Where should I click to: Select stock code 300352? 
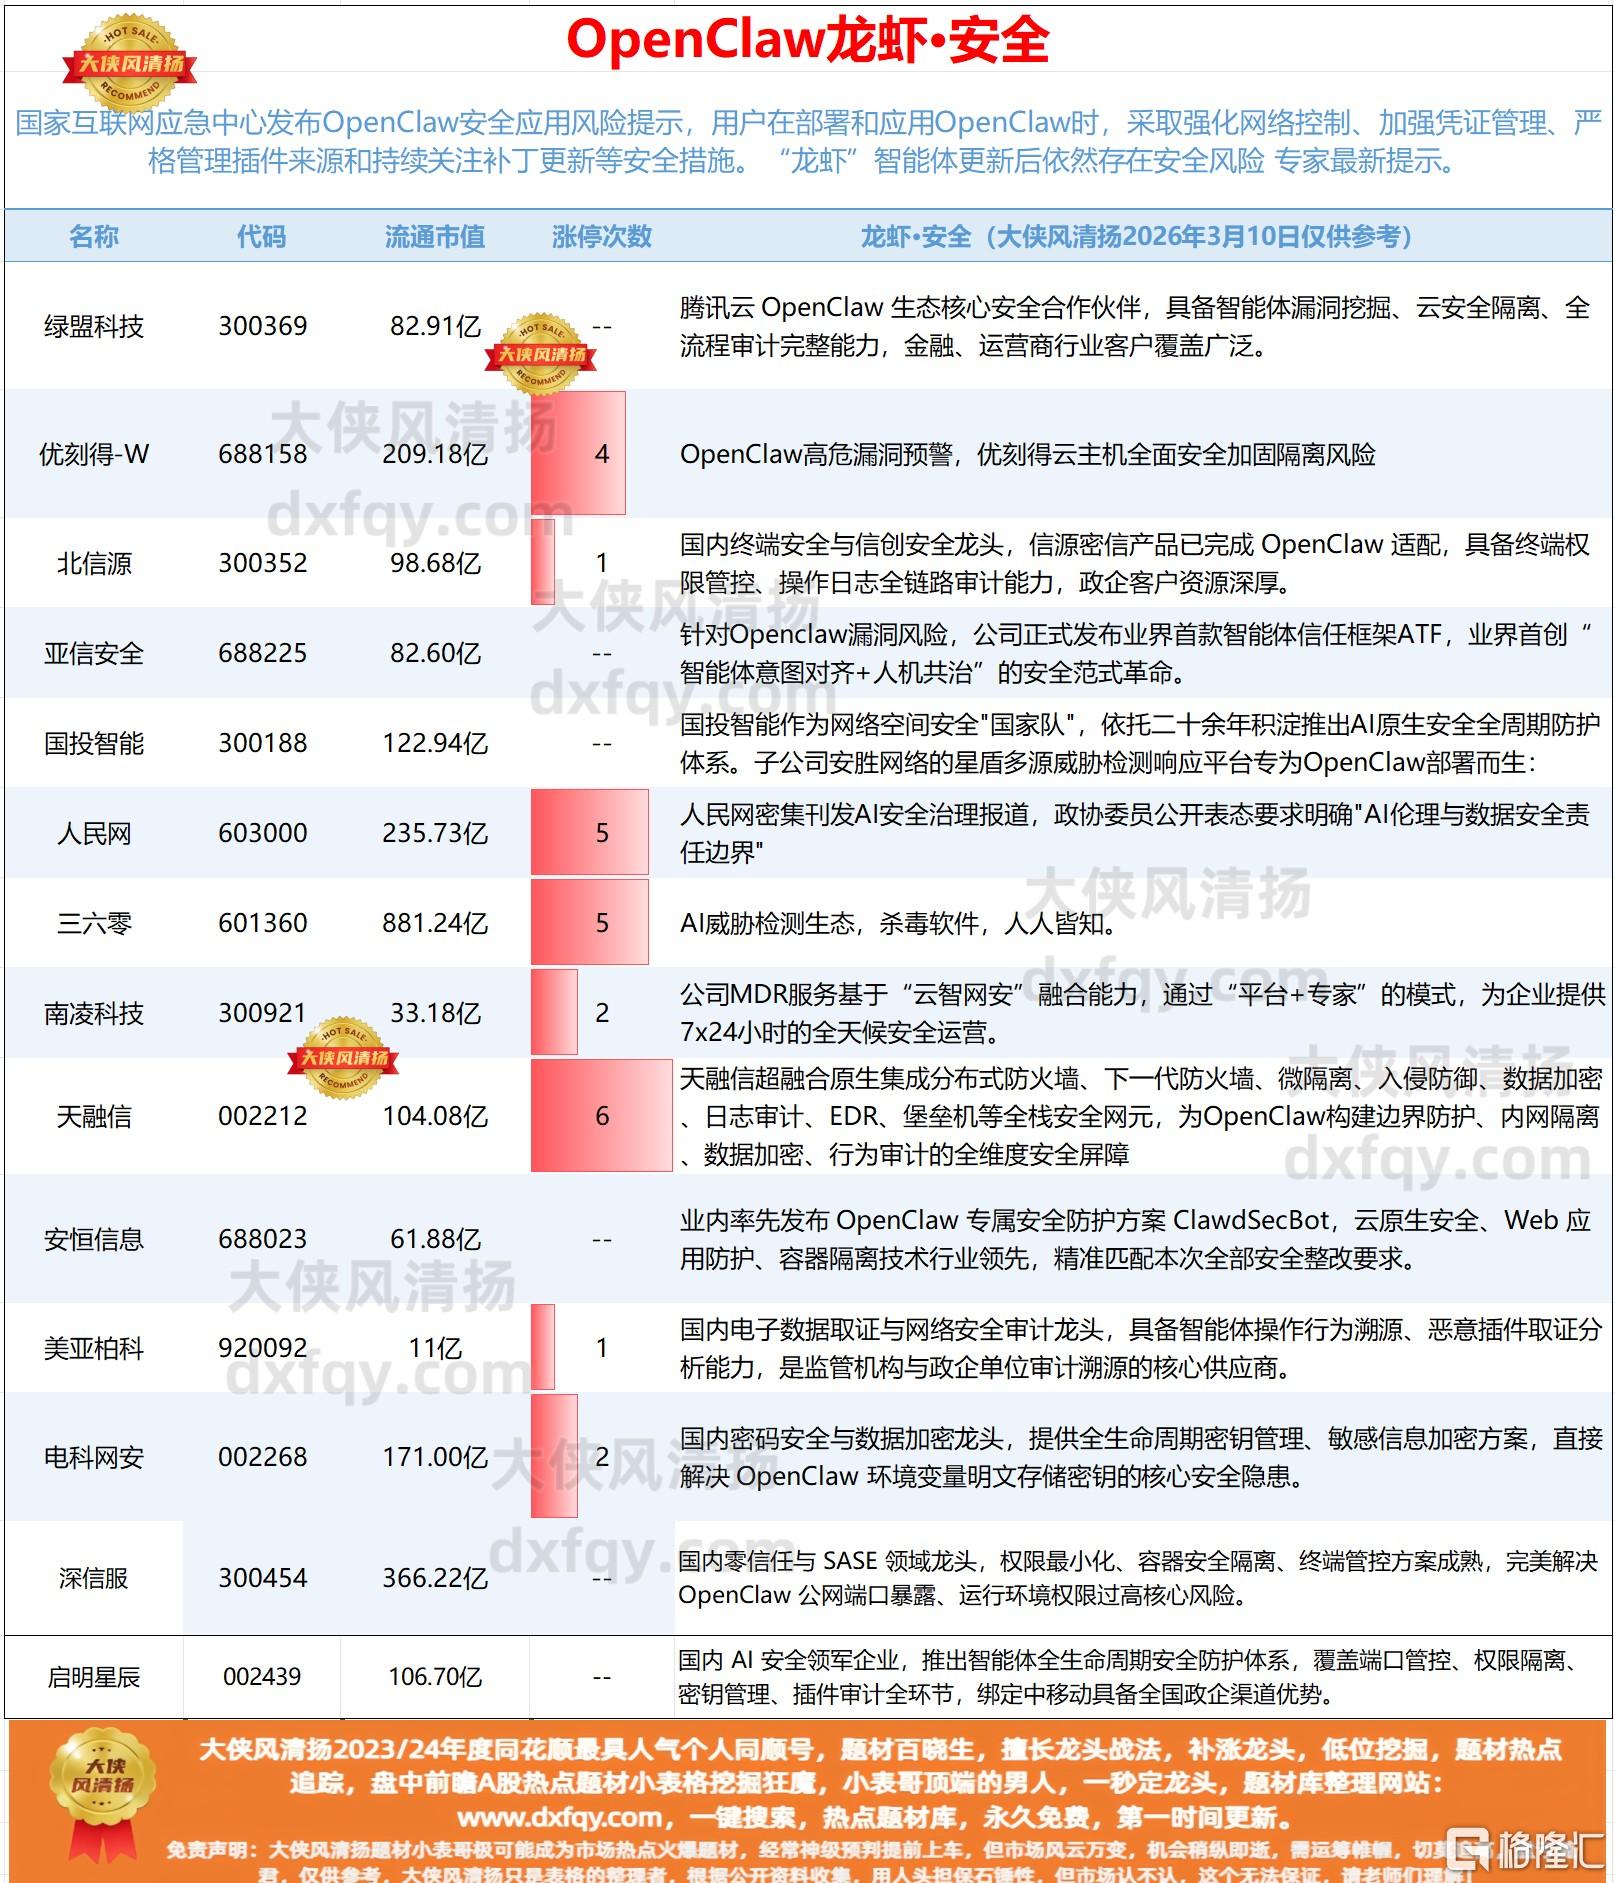pos(263,563)
